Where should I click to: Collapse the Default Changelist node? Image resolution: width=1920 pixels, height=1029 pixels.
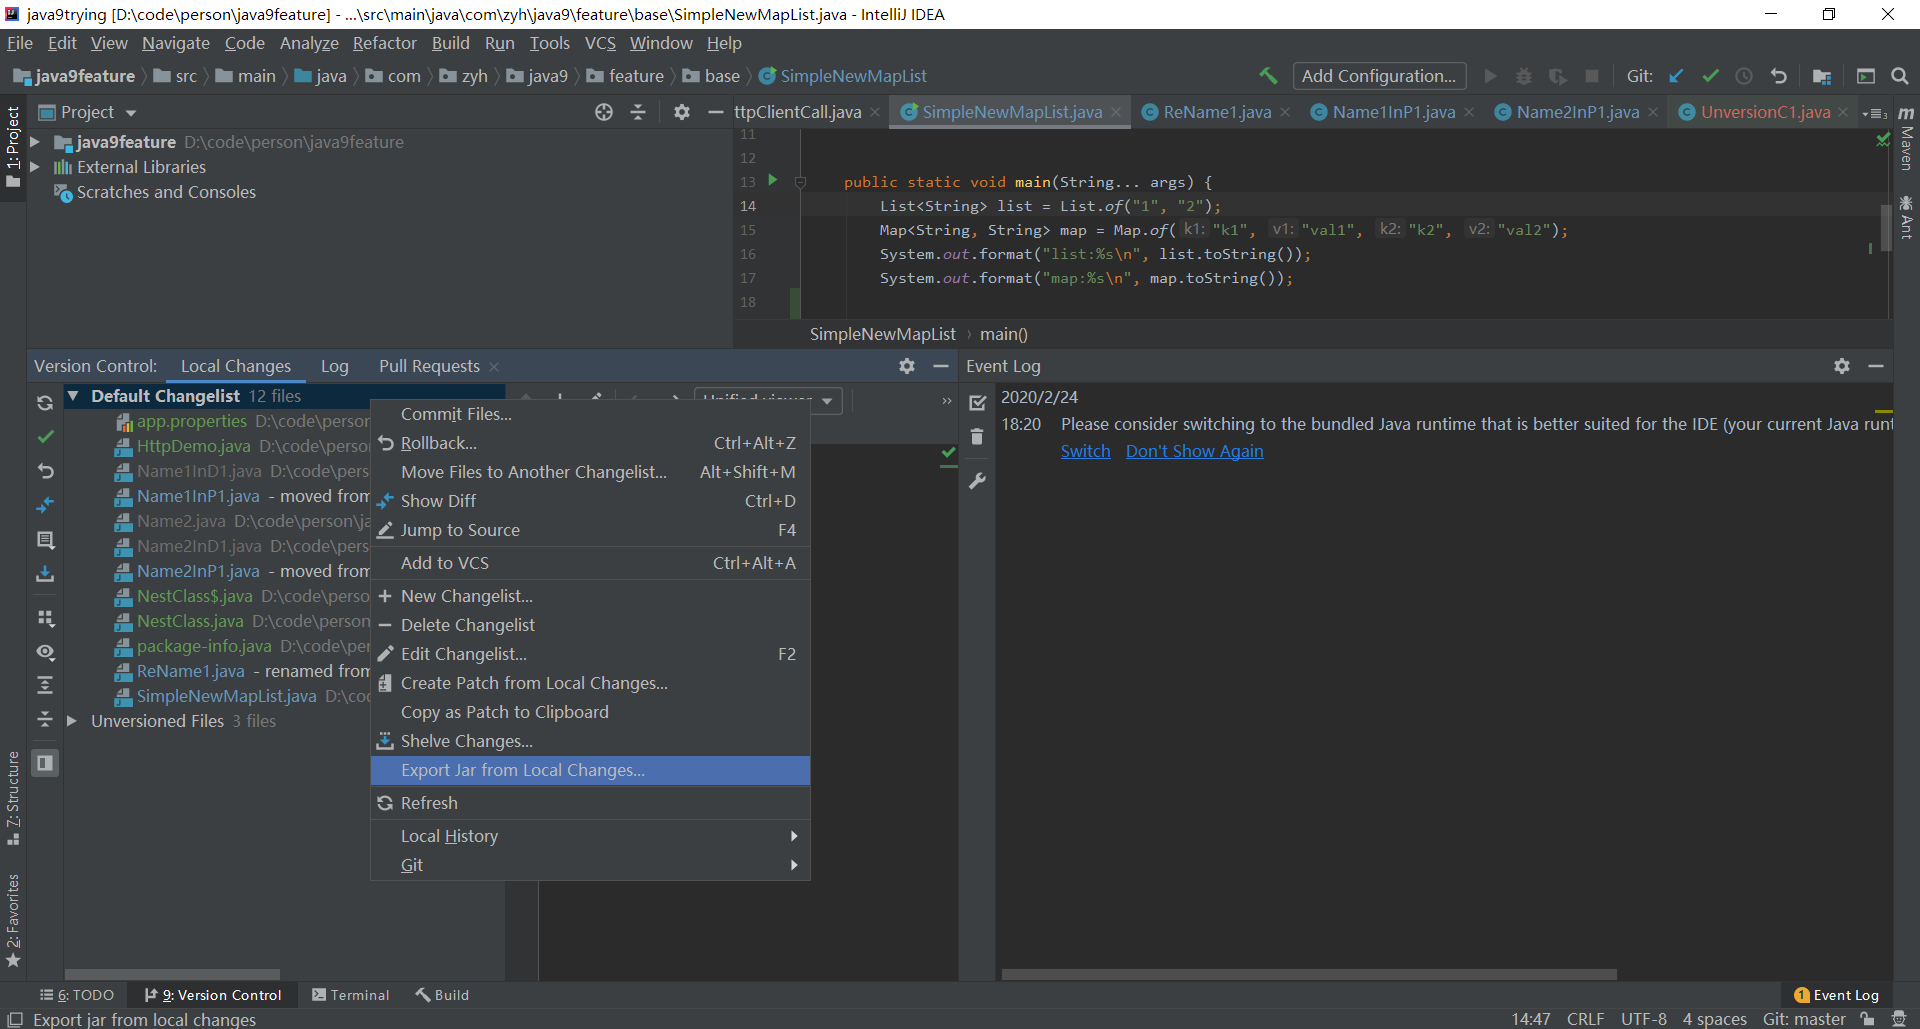tap(73, 396)
